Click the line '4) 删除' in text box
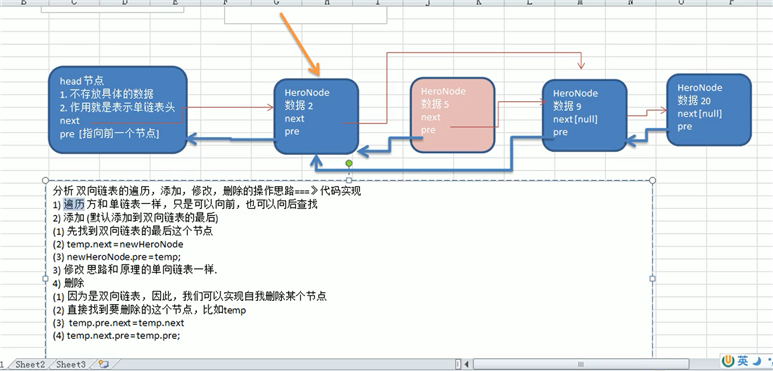This screenshot has height=371, width=773. pyautogui.click(x=69, y=283)
